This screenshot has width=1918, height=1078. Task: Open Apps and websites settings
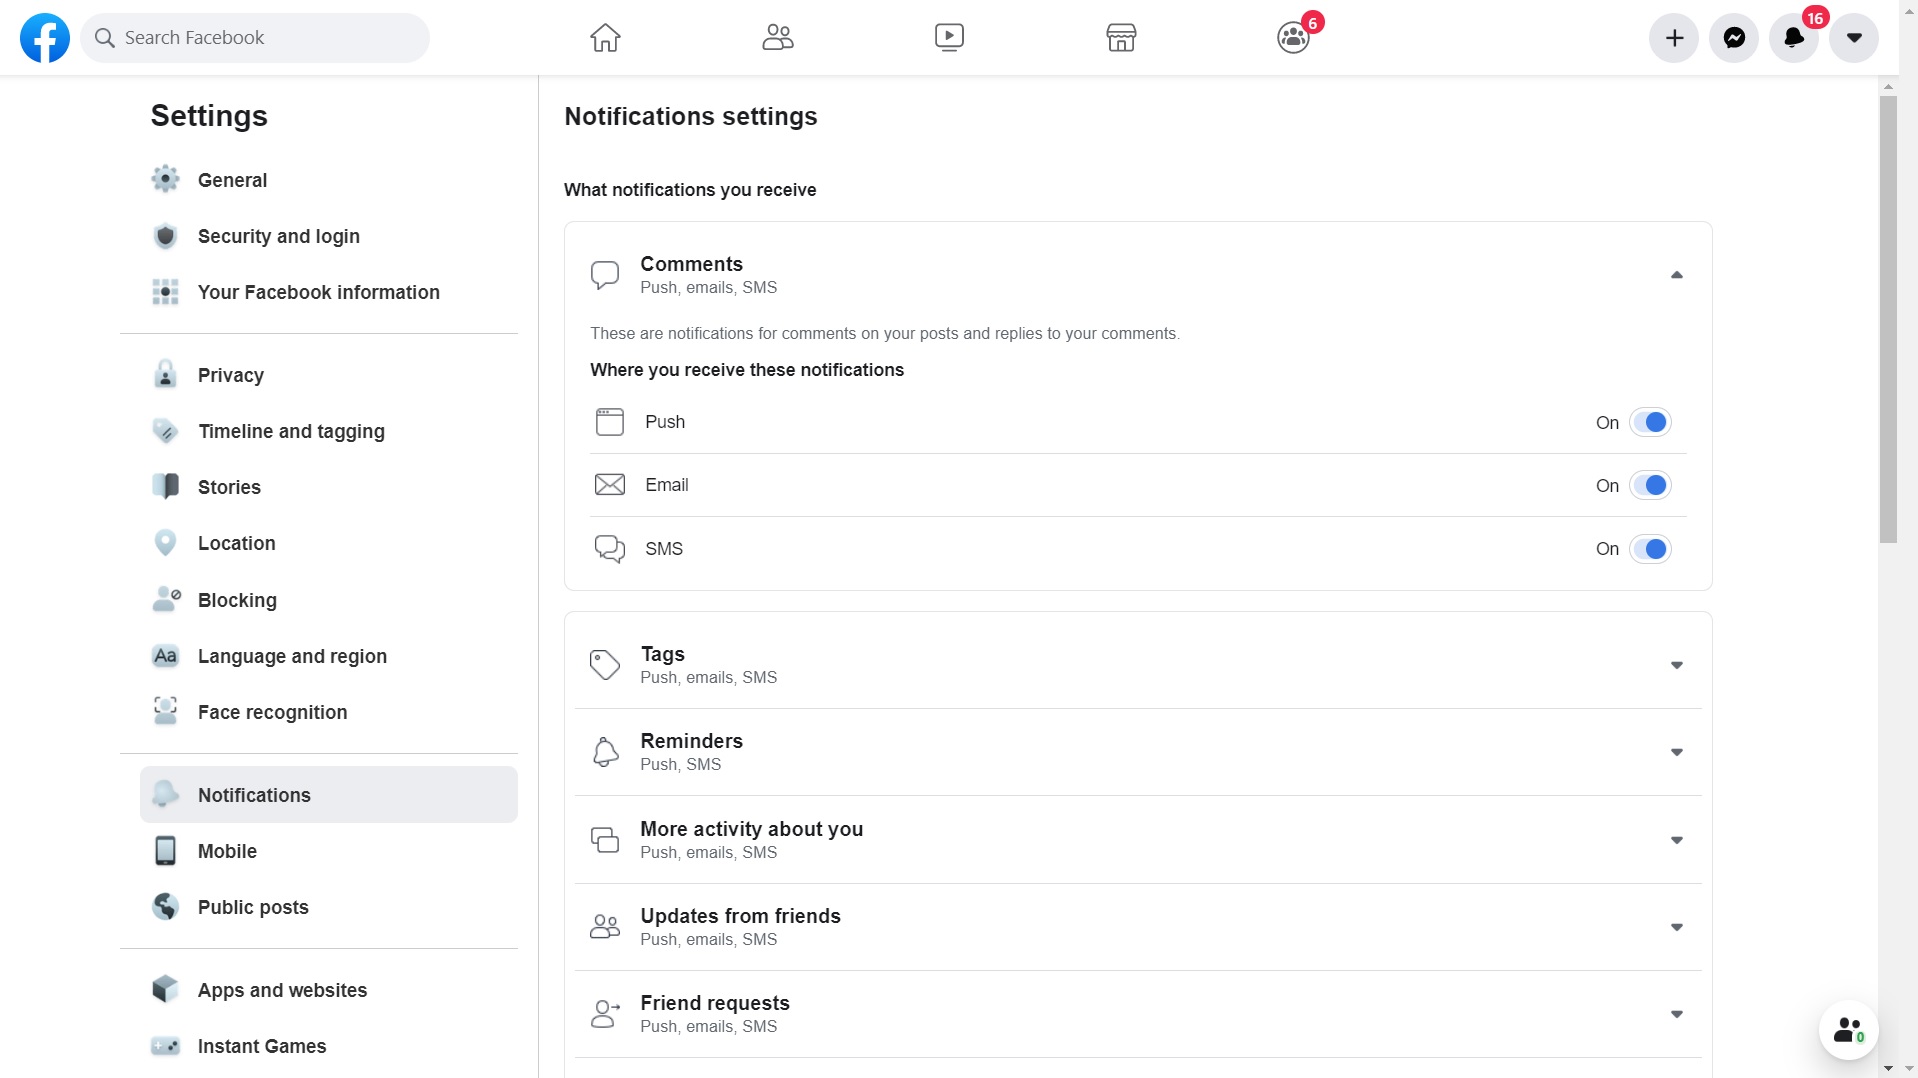tap(282, 990)
